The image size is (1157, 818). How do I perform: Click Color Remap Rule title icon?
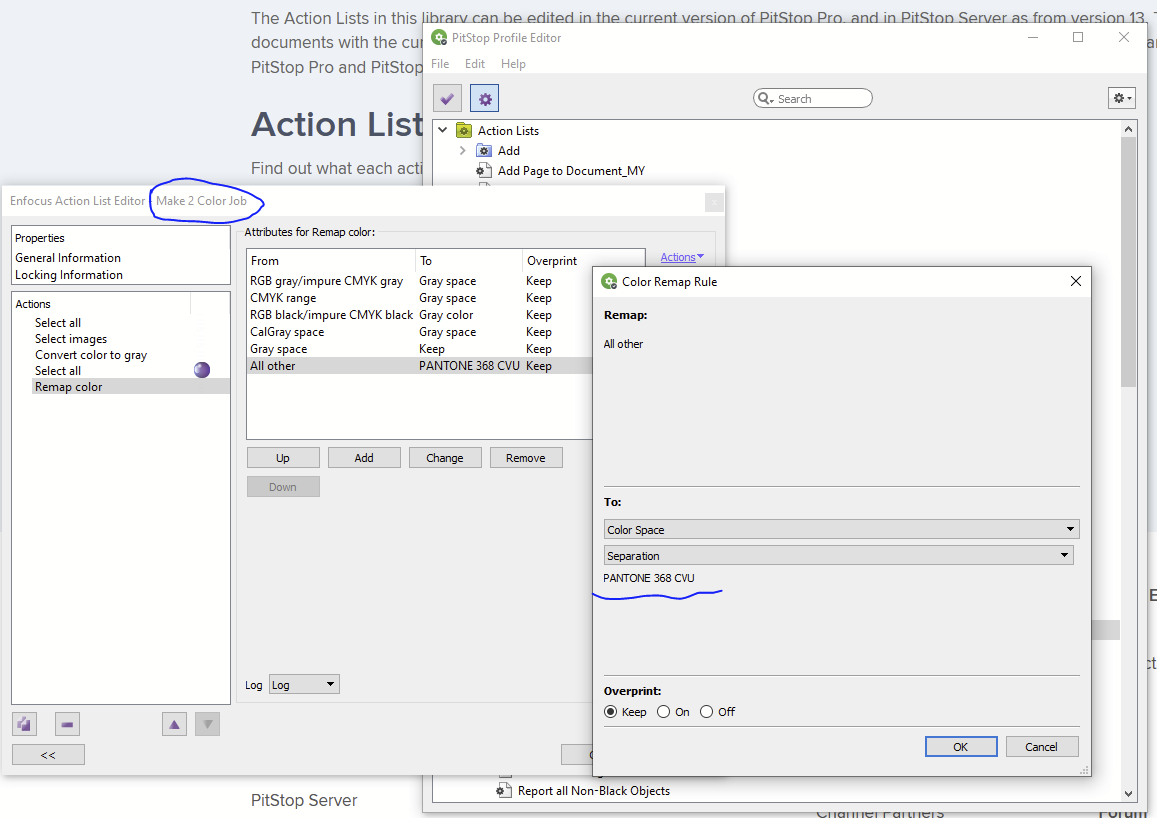pyautogui.click(x=609, y=281)
